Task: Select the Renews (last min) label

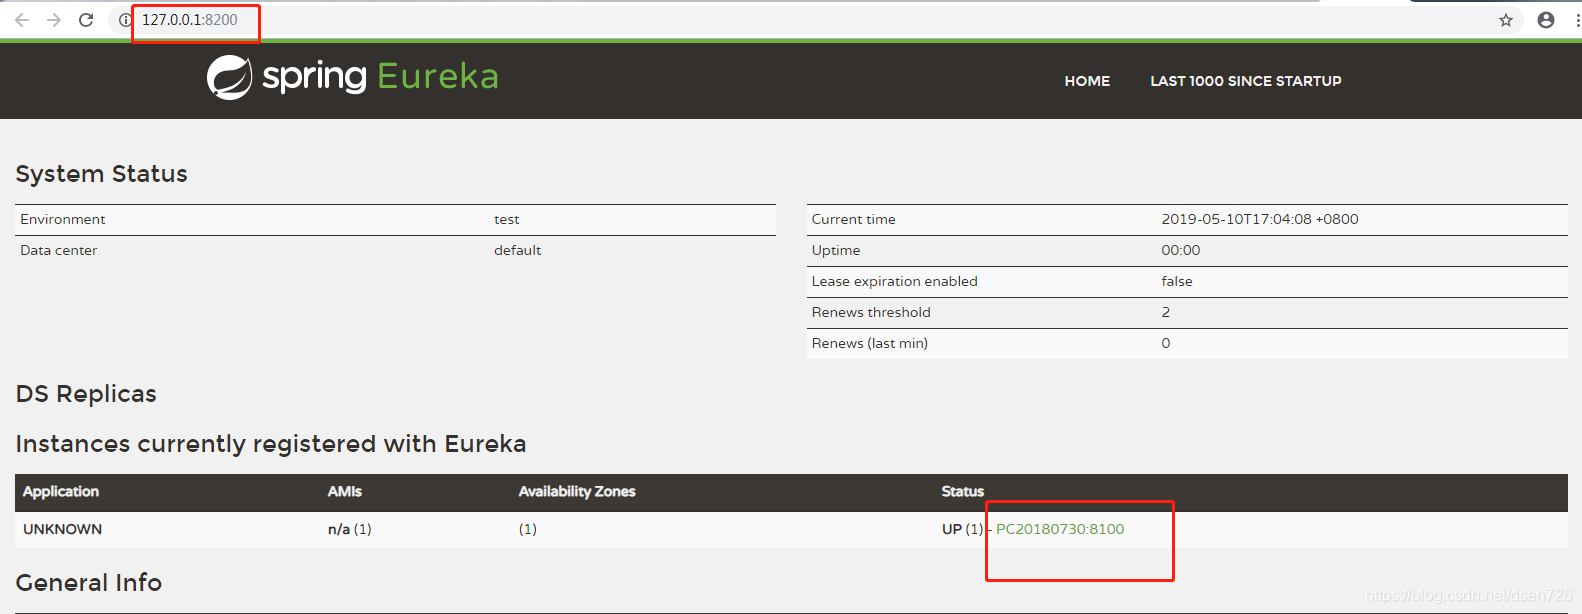Action: click(870, 343)
